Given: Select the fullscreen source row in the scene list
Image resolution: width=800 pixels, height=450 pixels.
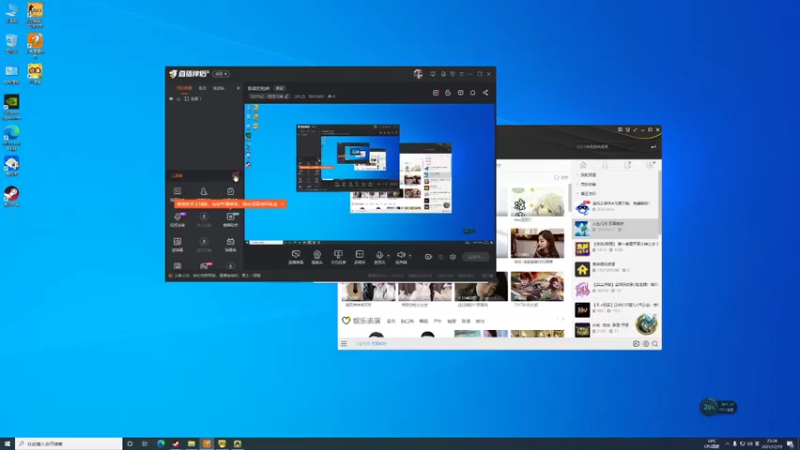Looking at the screenshot, I should 204,99.
